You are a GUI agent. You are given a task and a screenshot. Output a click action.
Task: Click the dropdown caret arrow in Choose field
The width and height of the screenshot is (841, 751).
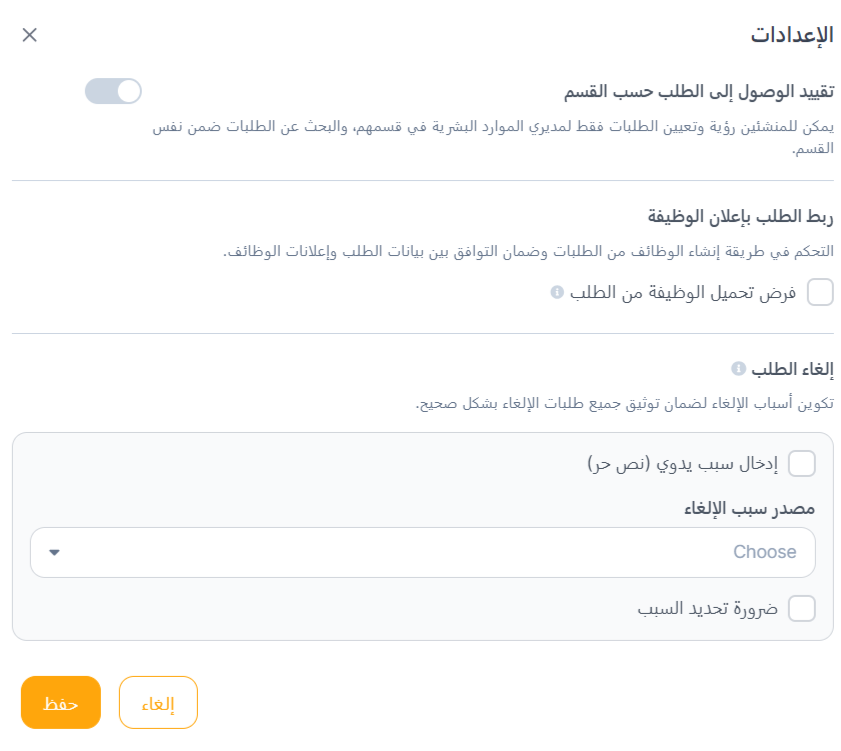pos(55,552)
